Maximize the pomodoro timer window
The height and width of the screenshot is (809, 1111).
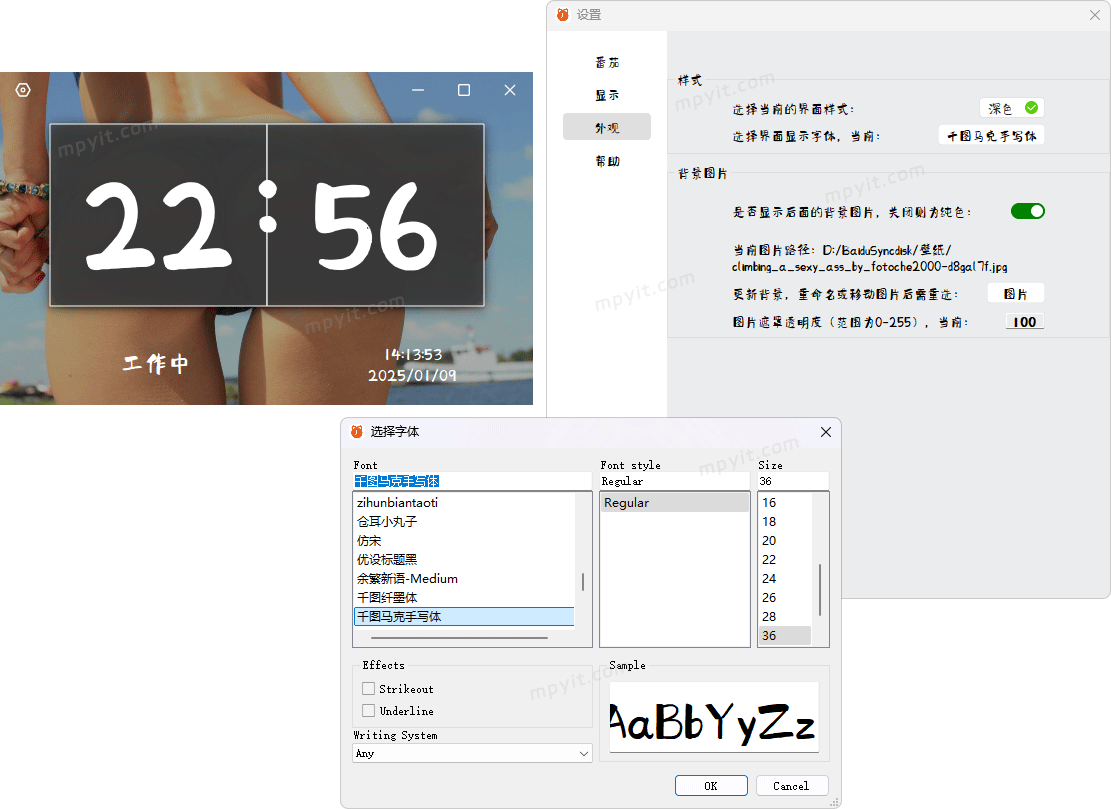pyautogui.click(x=464, y=90)
